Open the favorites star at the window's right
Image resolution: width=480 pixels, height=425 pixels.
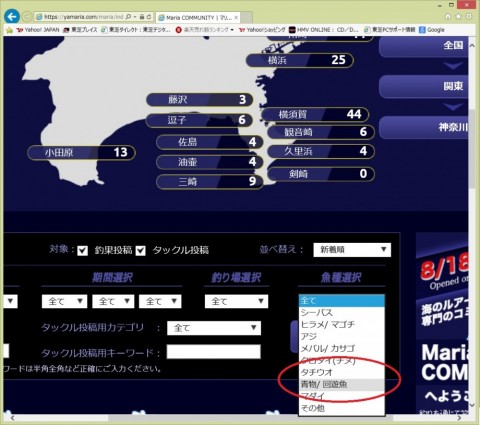[x=458, y=16]
